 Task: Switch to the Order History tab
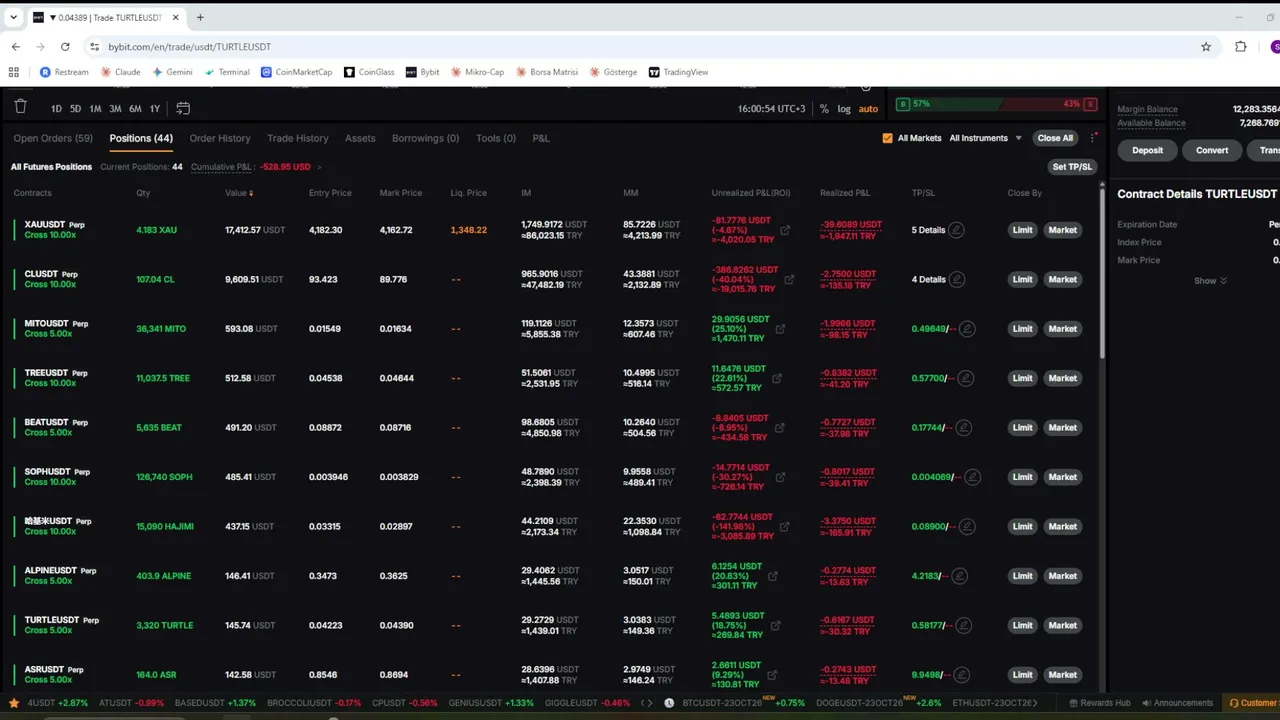click(x=220, y=138)
